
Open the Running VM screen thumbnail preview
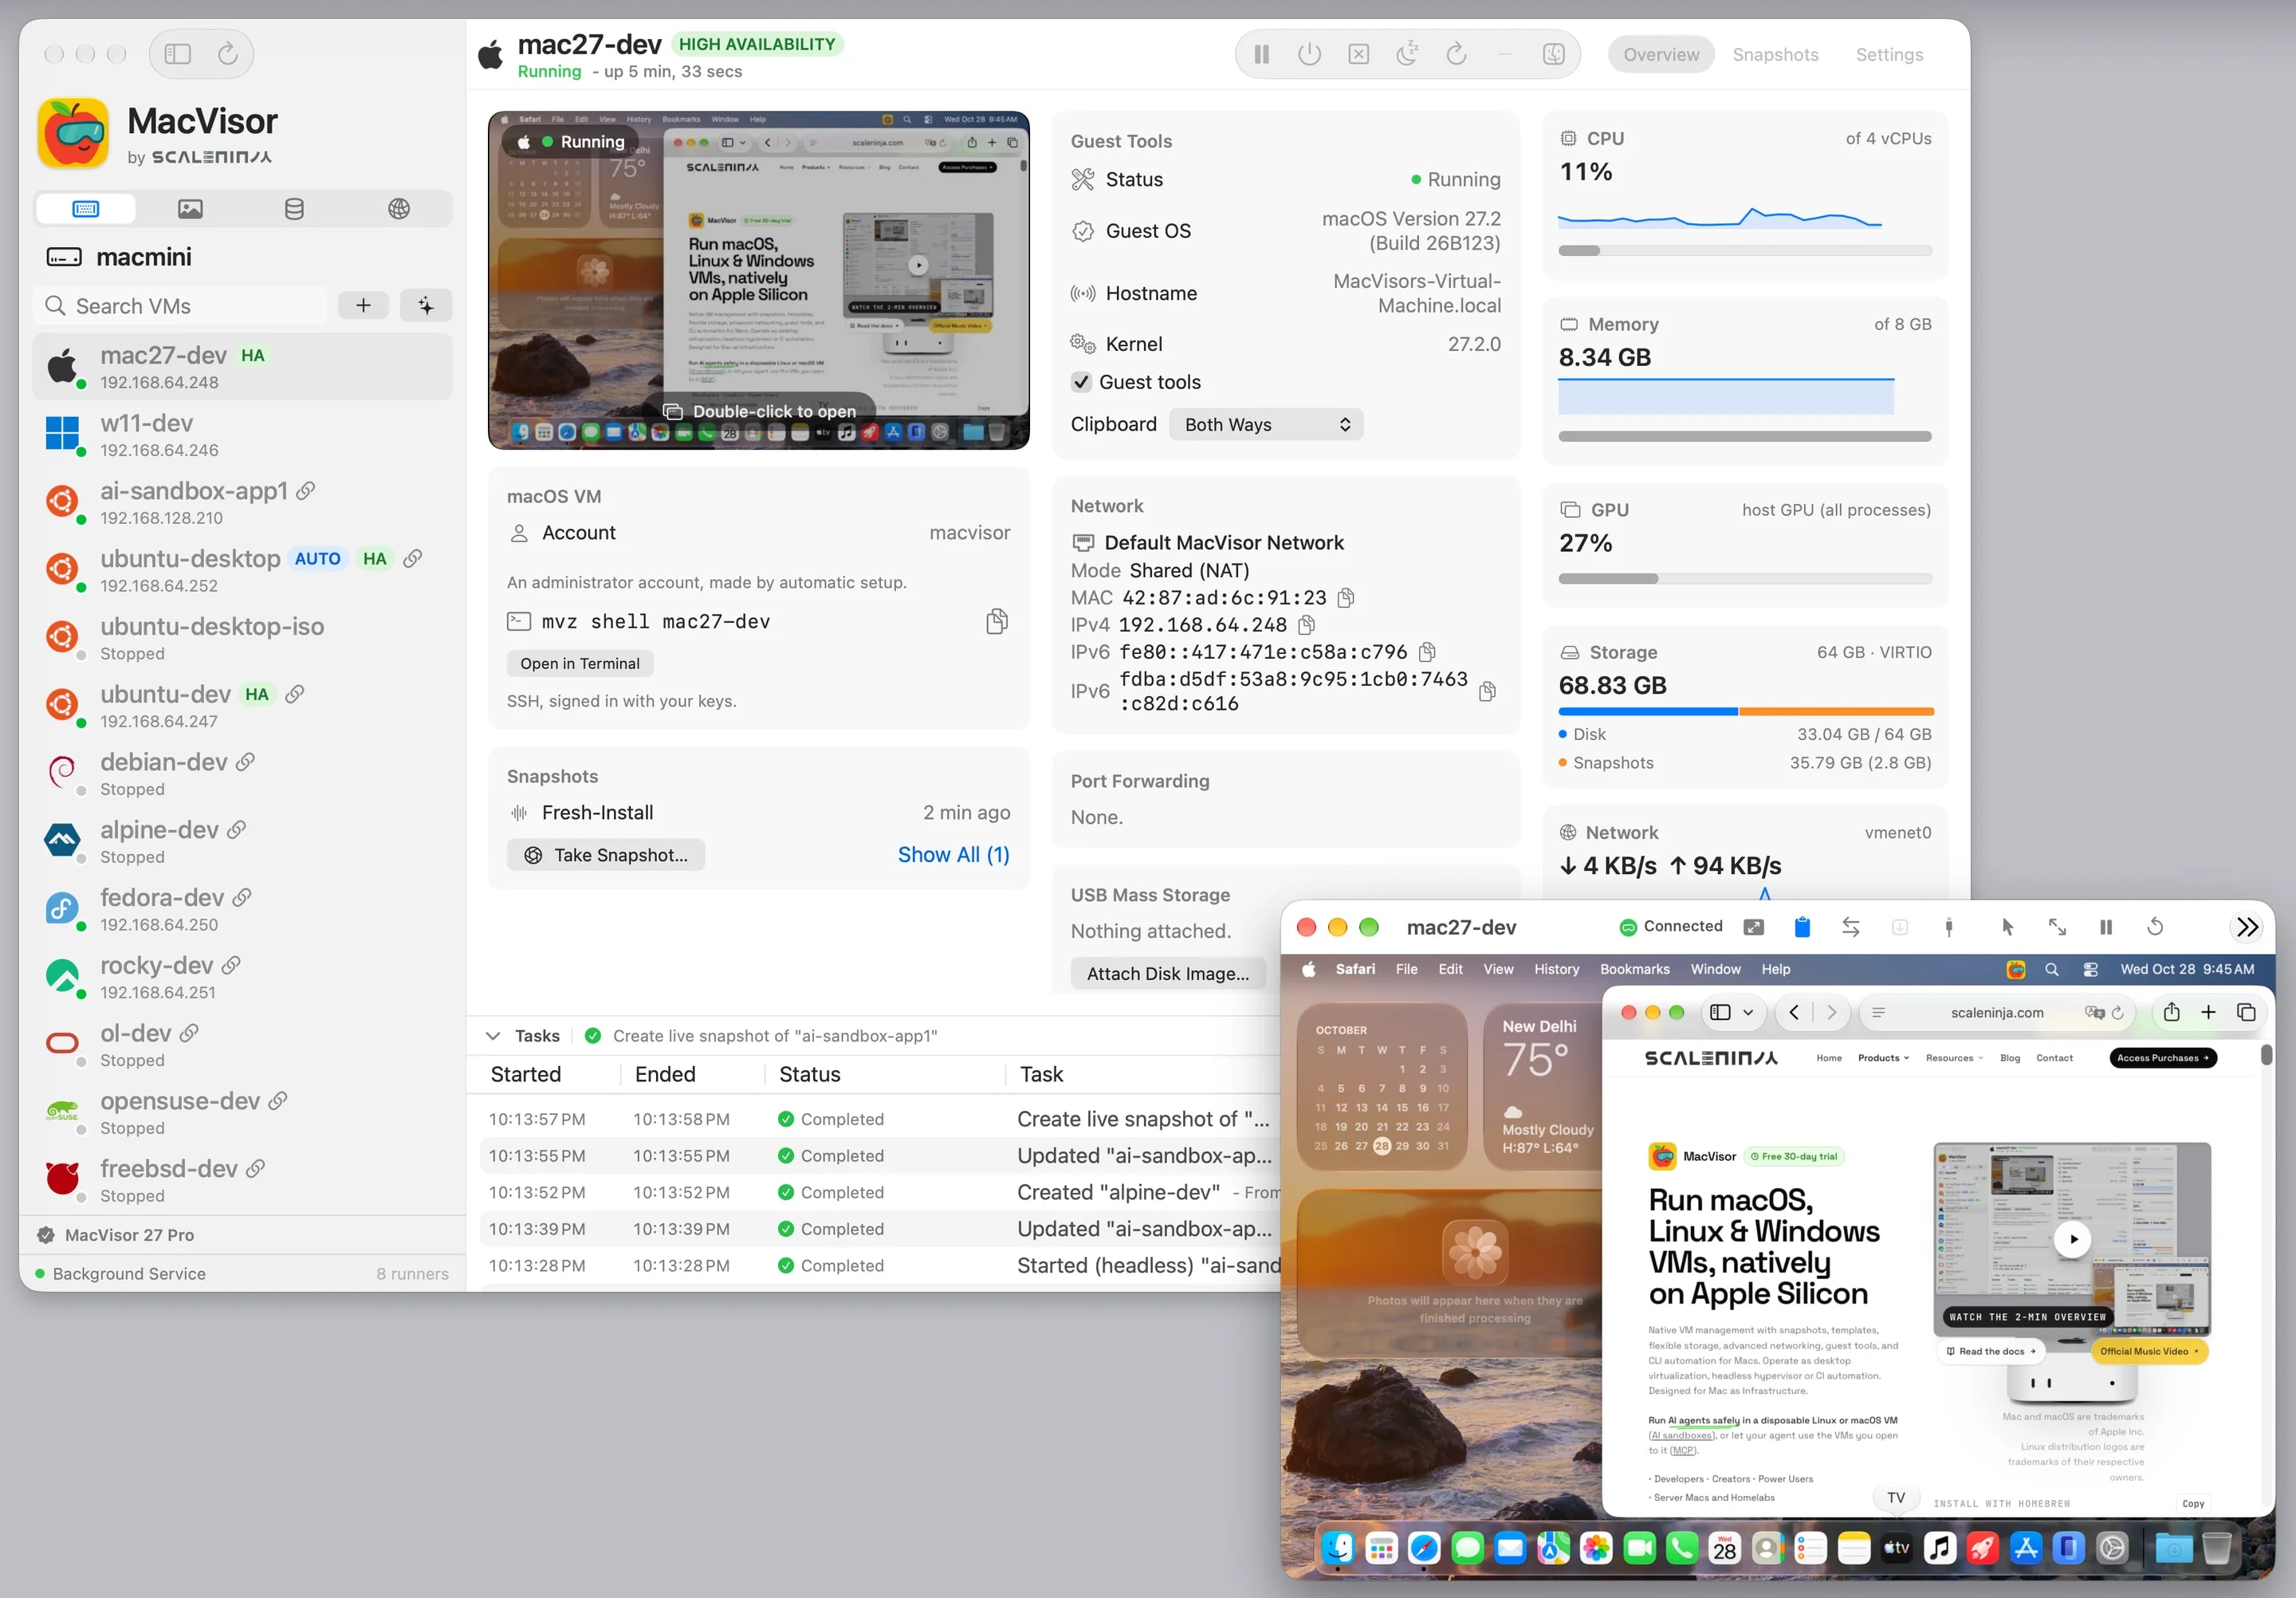point(758,280)
